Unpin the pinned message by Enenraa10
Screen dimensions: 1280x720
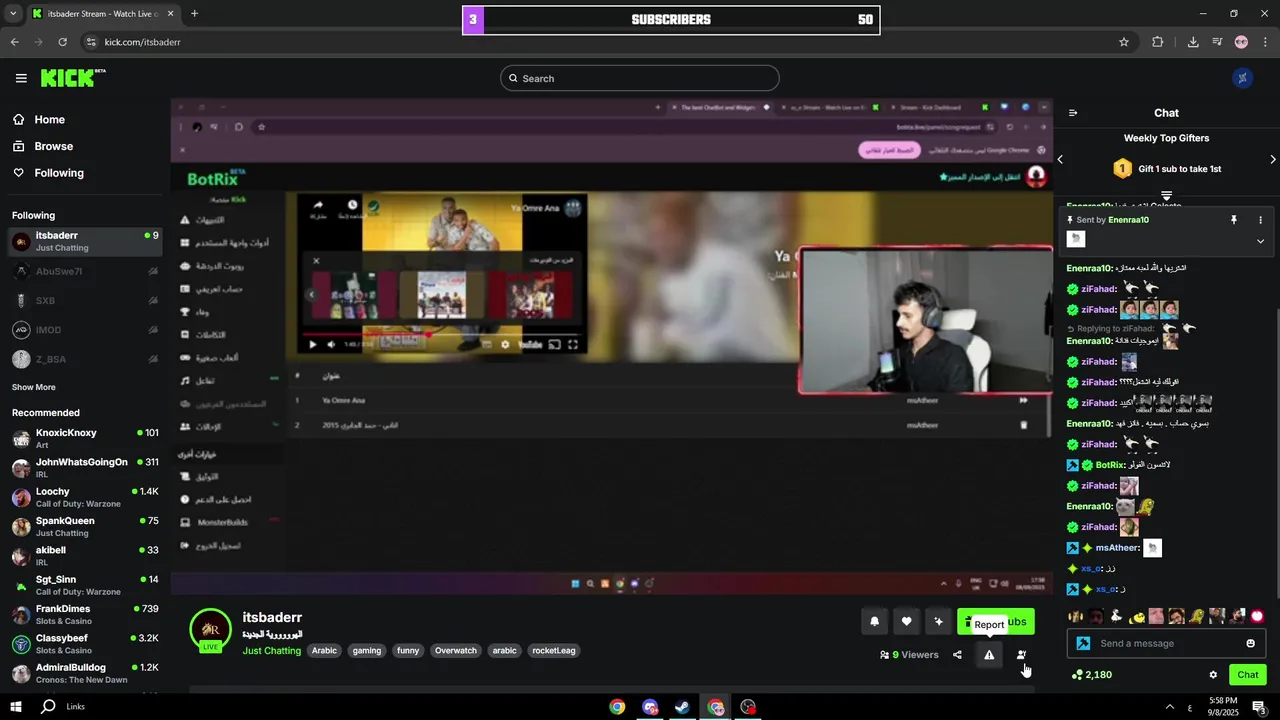click(1234, 220)
